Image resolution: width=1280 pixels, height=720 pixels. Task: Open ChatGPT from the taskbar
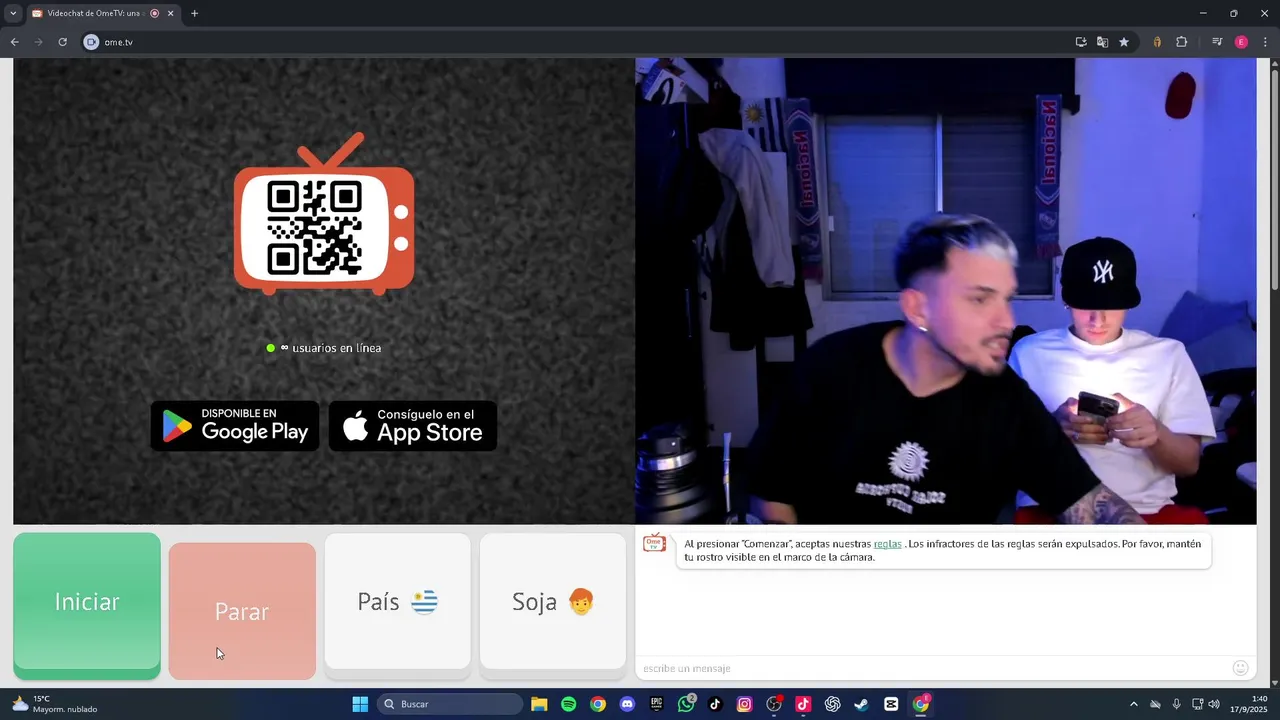pyautogui.click(x=832, y=704)
